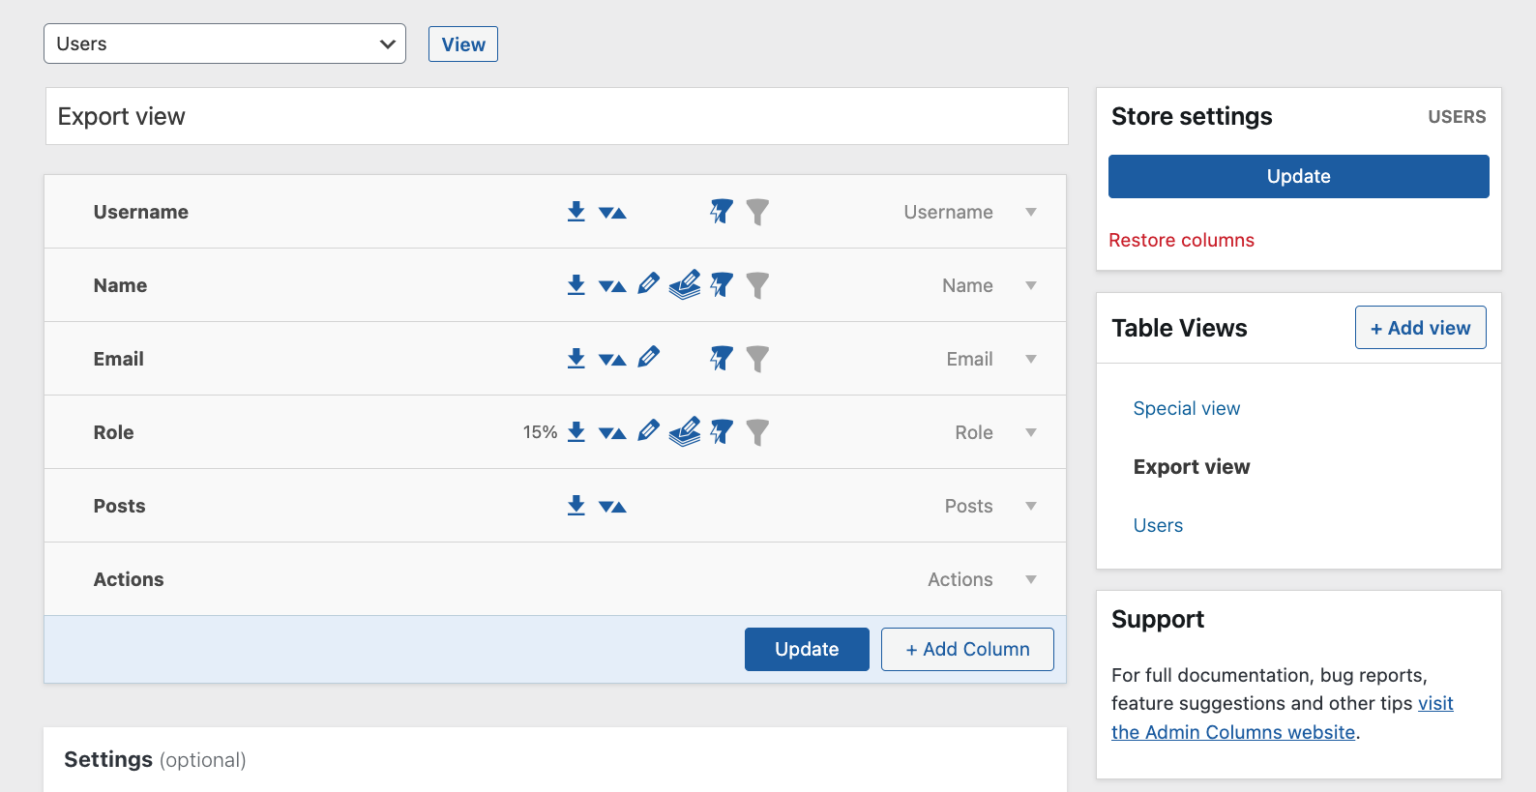Screen dimensions: 1536x792
Task: Click the Restore columns link
Action: click(x=1181, y=240)
